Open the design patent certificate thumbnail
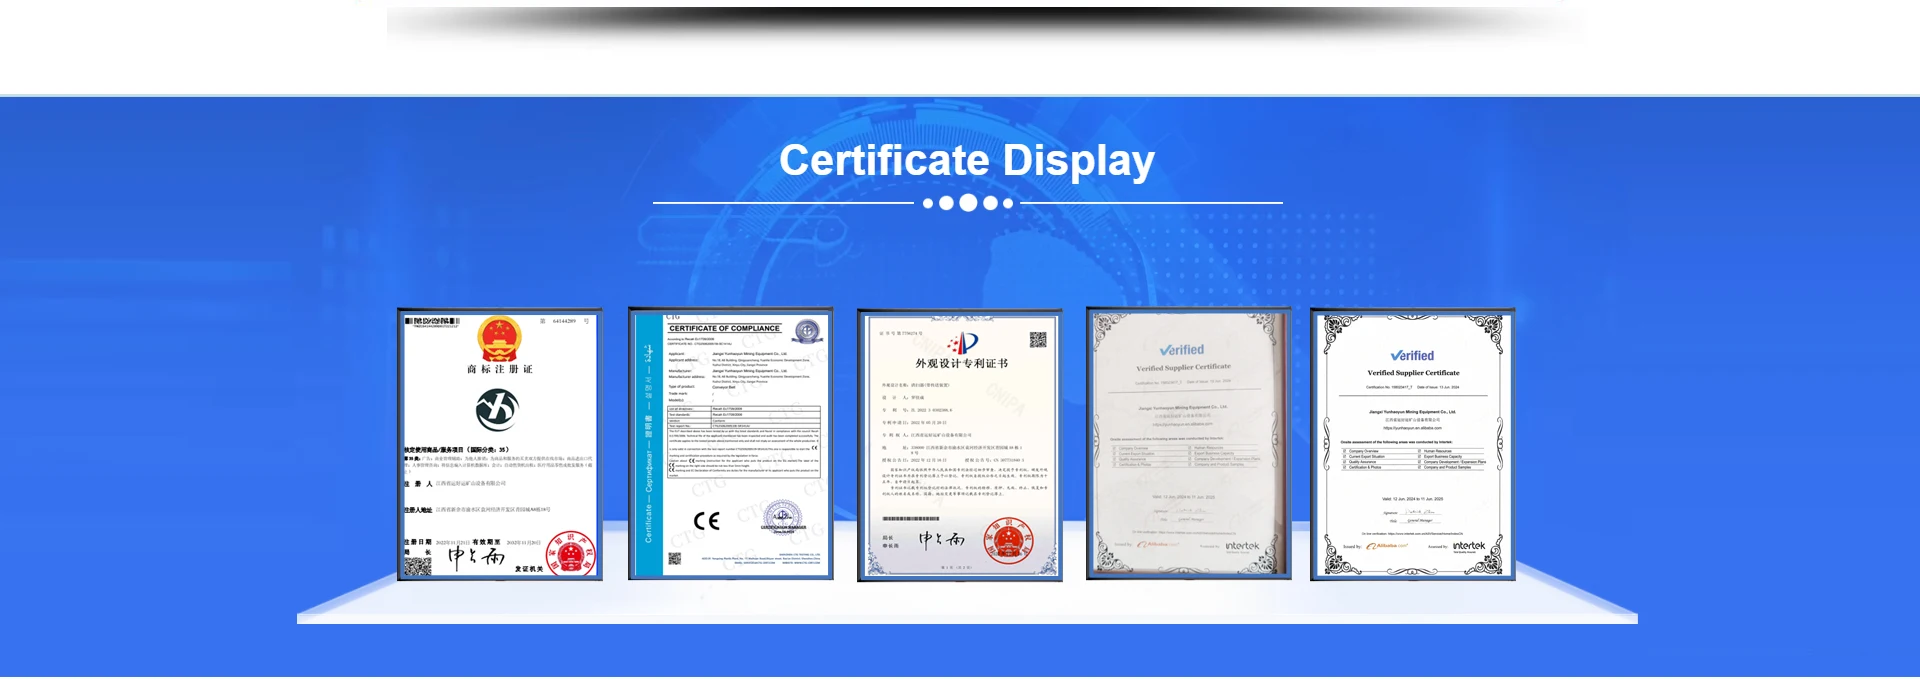Image resolution: width=1920 pixels, height=698 pixels. 960,445
